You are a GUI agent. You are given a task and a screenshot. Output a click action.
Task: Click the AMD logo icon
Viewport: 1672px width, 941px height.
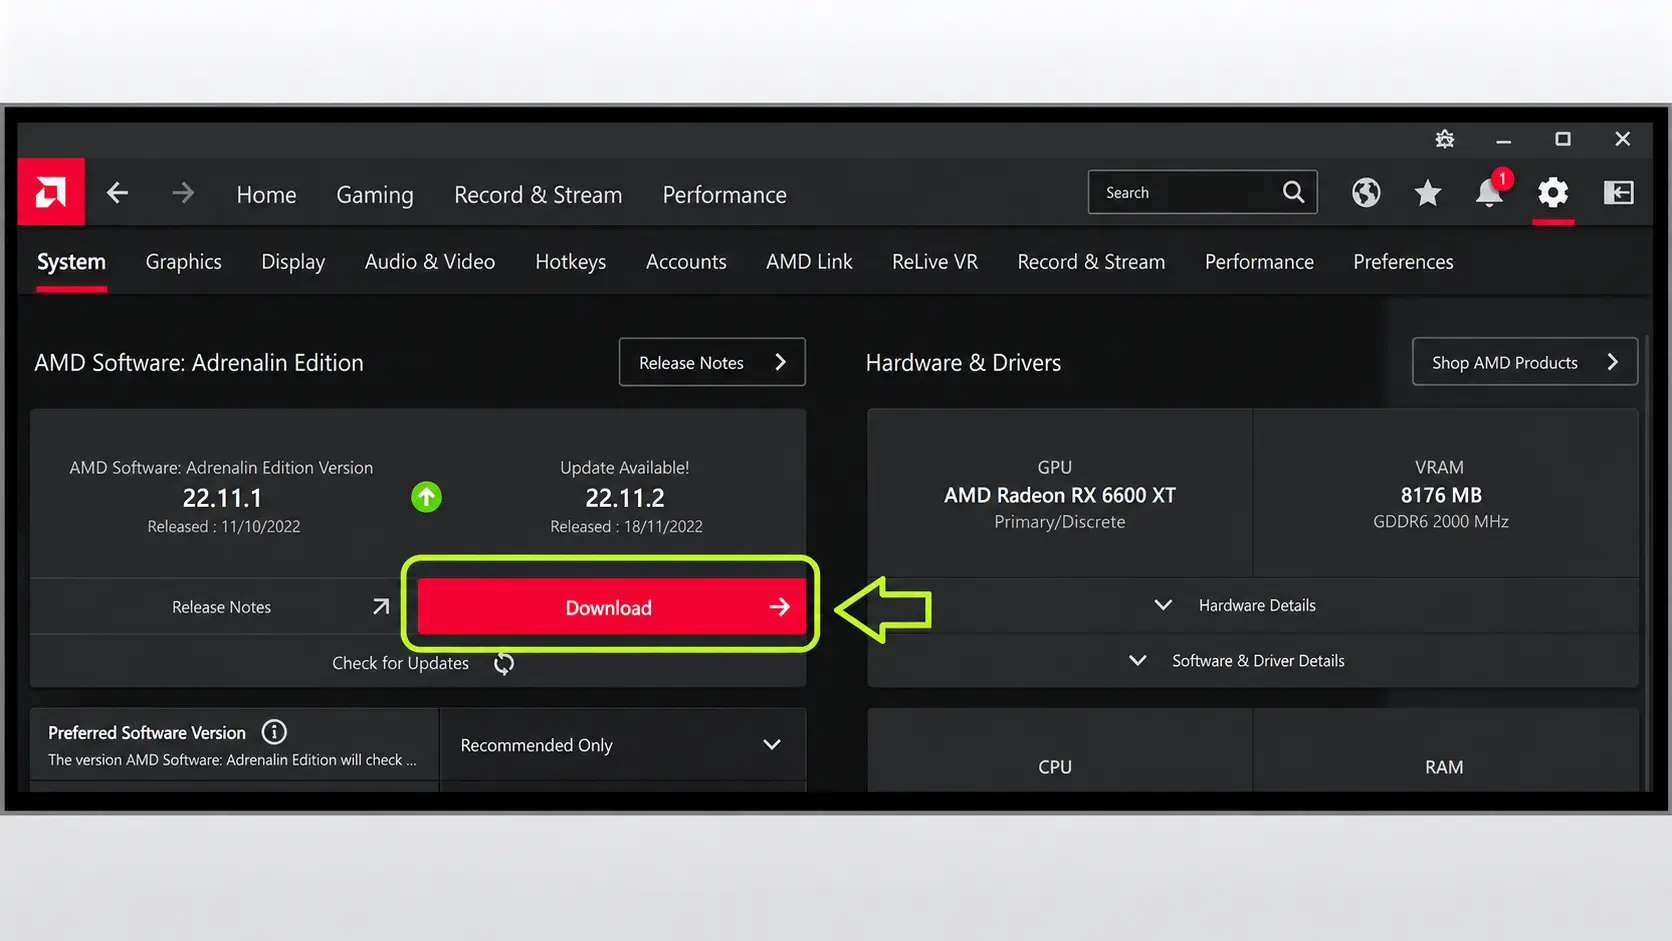pyautogui.click(x=51, y=192)
